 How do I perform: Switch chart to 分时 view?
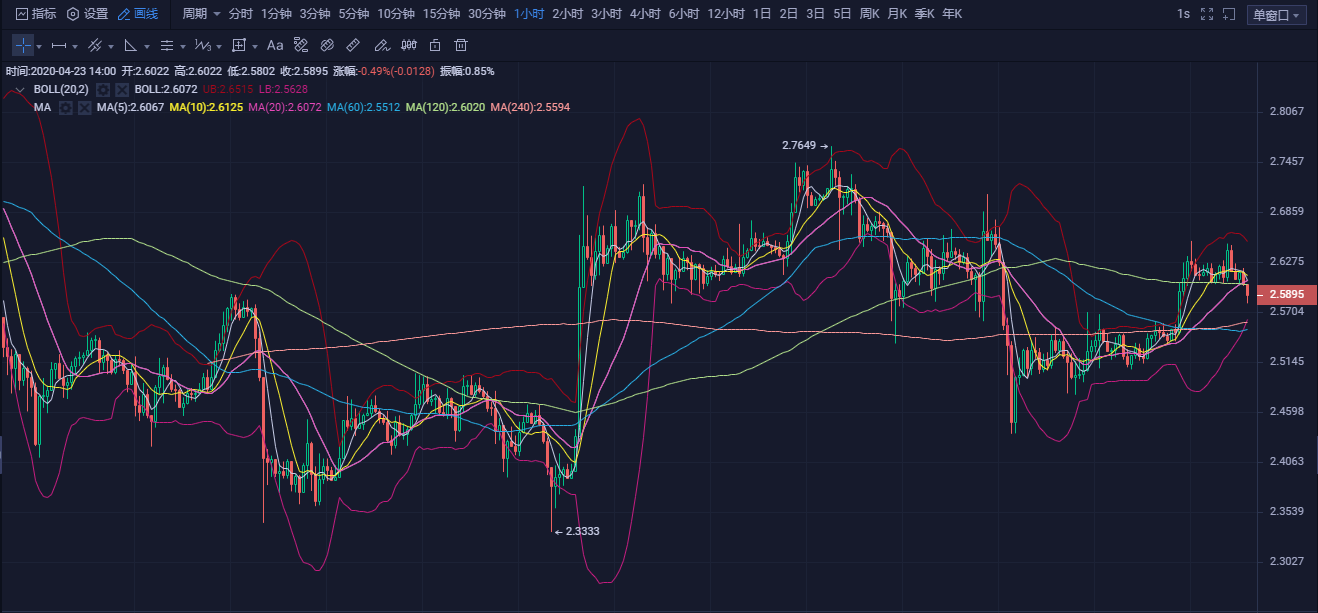click(x=240, y=14)
